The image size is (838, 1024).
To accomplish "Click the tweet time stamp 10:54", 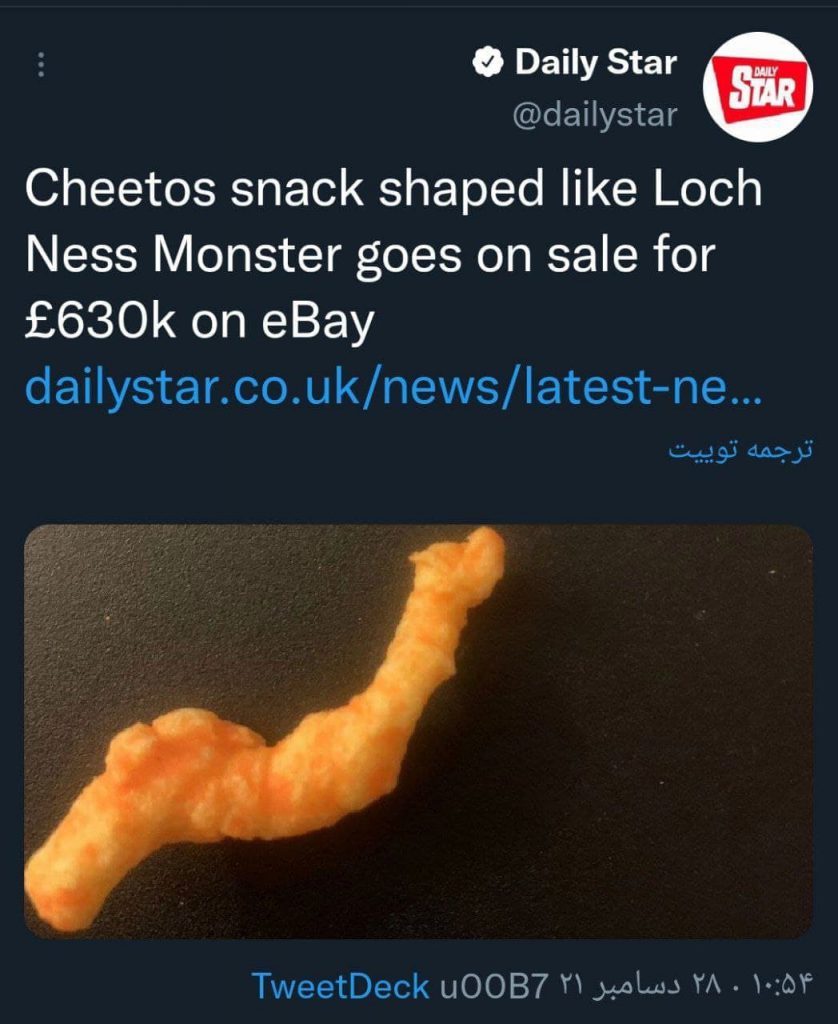I will tap(784, 986).
